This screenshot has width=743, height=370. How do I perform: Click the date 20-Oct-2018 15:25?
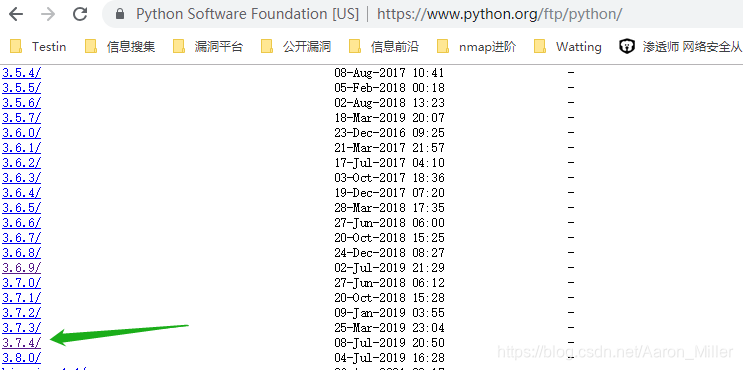[389, 238]
